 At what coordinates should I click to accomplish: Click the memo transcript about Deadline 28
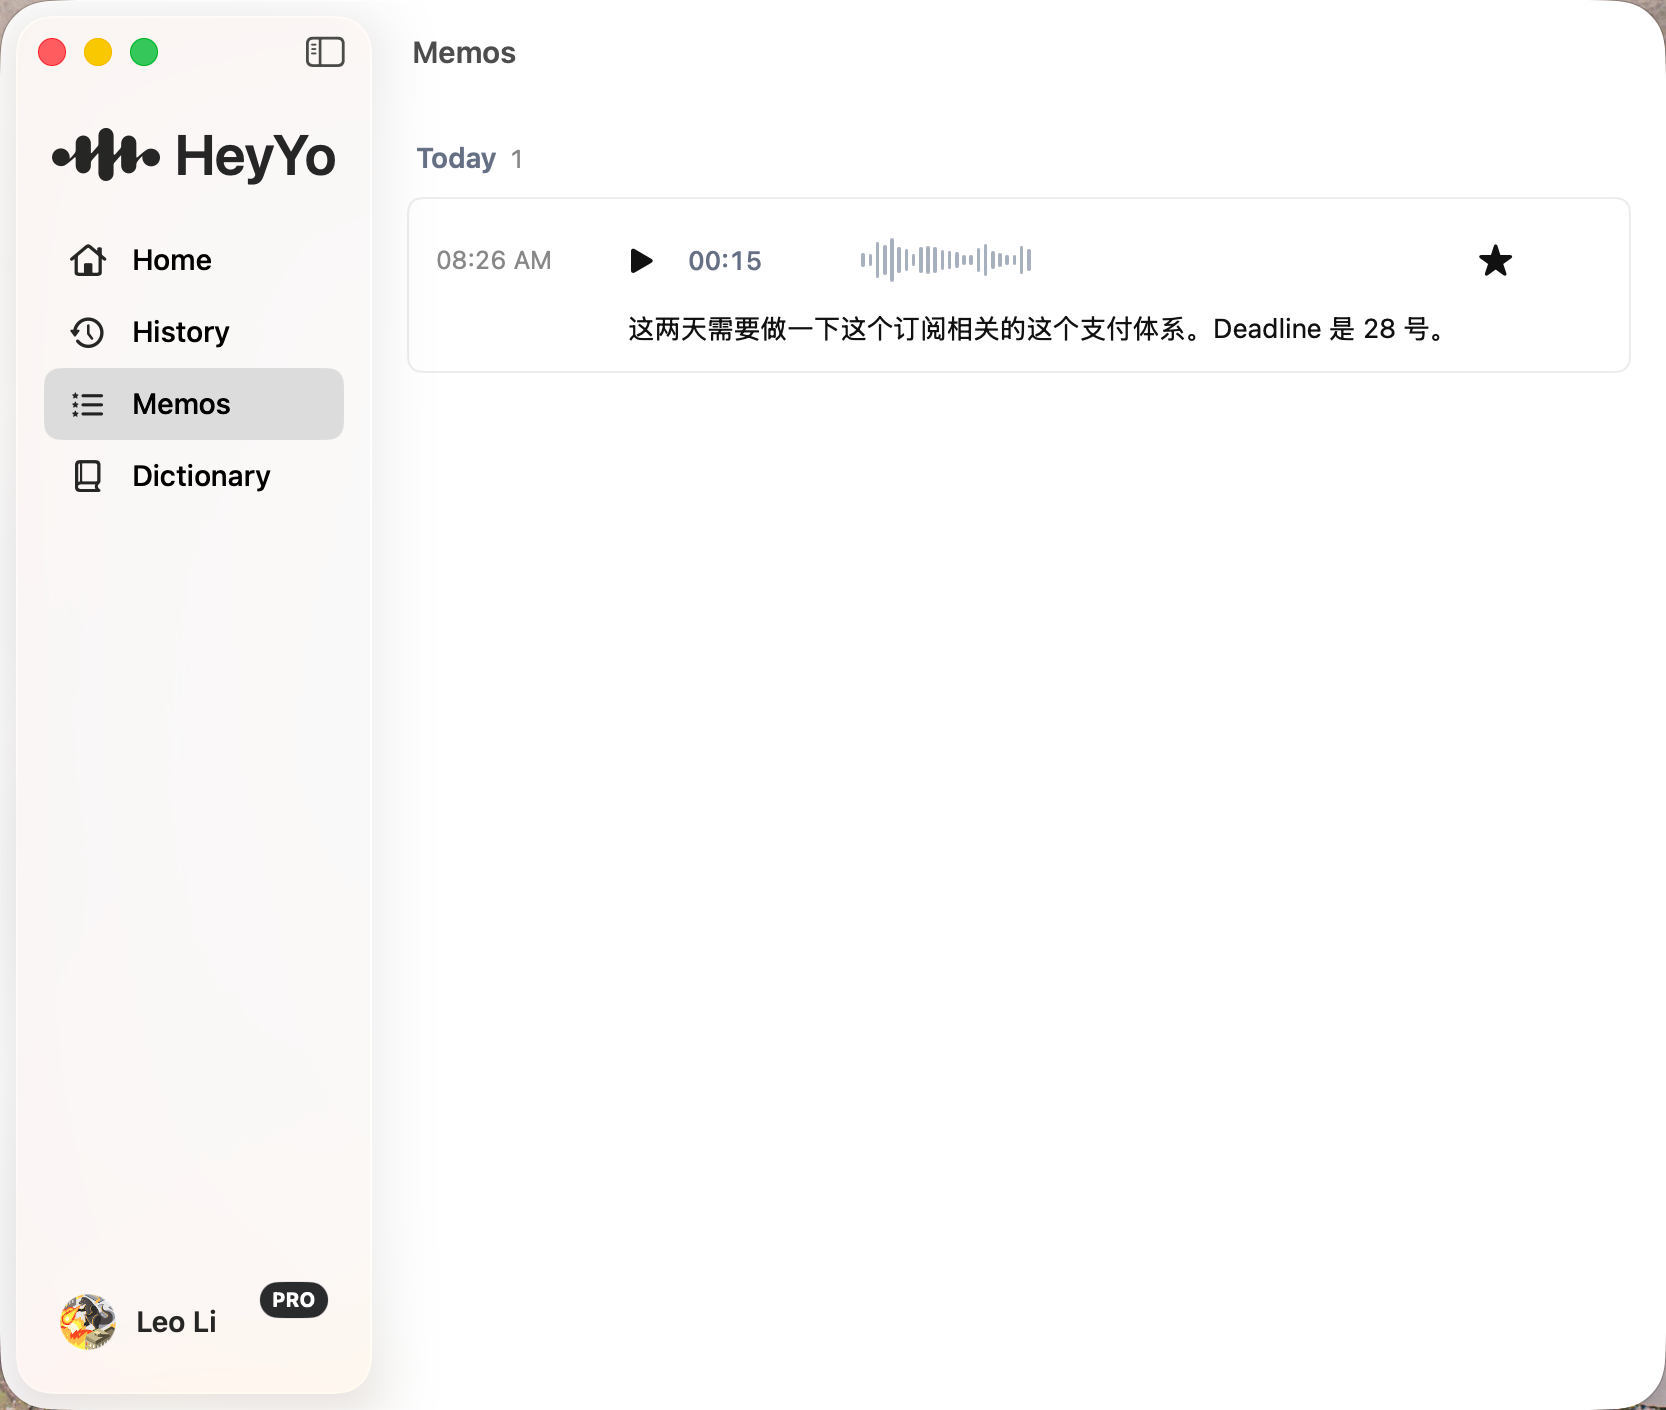(1038, 329)
